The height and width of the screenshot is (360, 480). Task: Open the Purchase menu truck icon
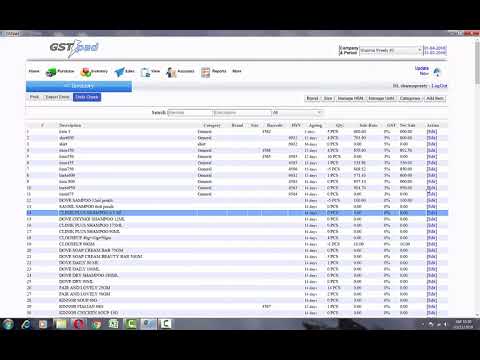[51, 72]
